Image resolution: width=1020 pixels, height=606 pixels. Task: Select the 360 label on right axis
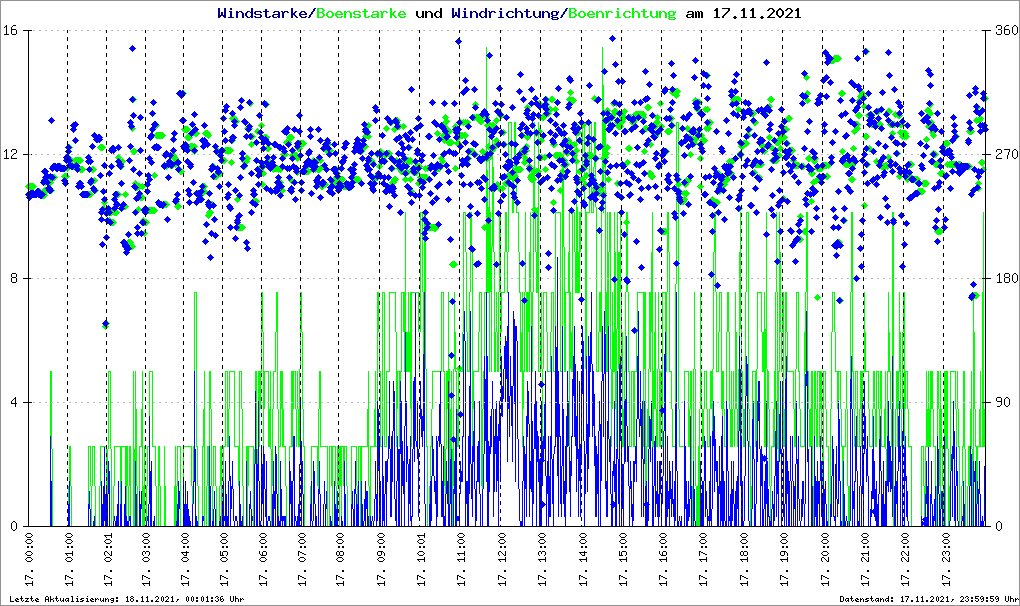pyautogui.click(x=1003, y=31)
